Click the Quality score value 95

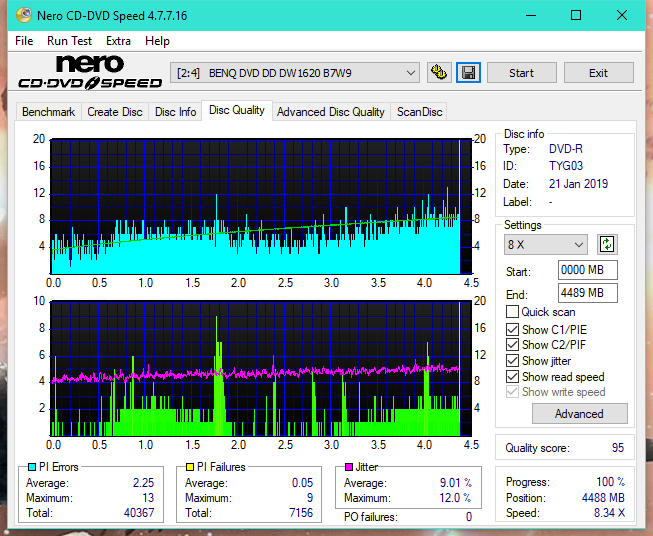(618, 448)
